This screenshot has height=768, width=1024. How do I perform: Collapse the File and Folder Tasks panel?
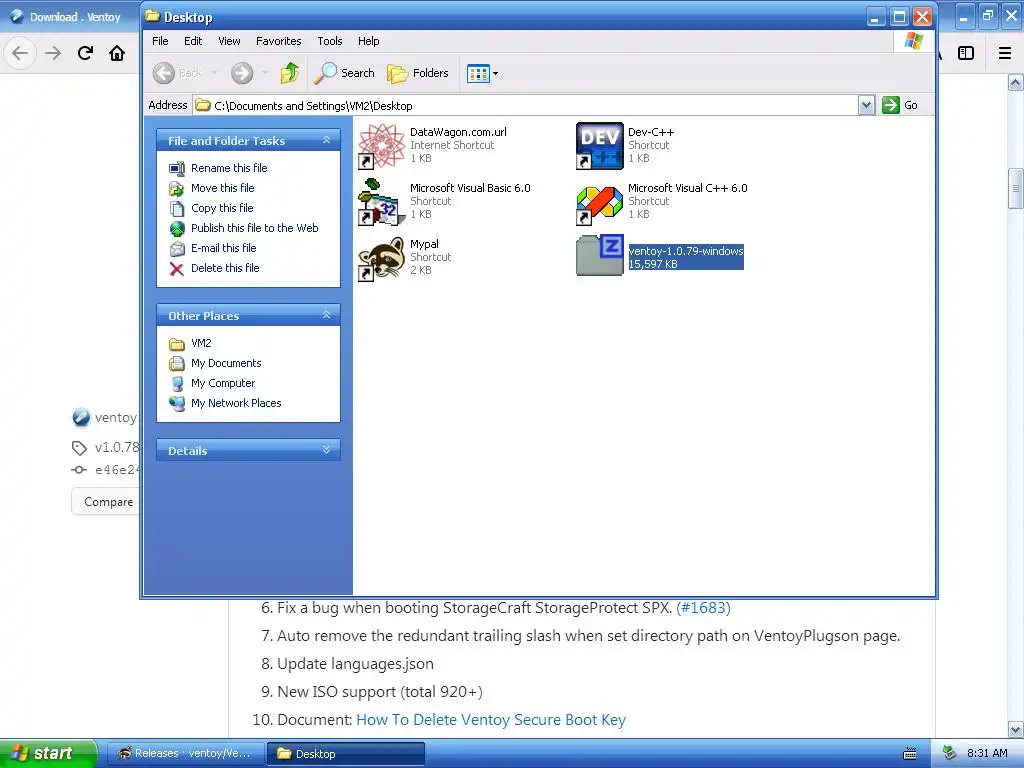[x=327, y=140]
